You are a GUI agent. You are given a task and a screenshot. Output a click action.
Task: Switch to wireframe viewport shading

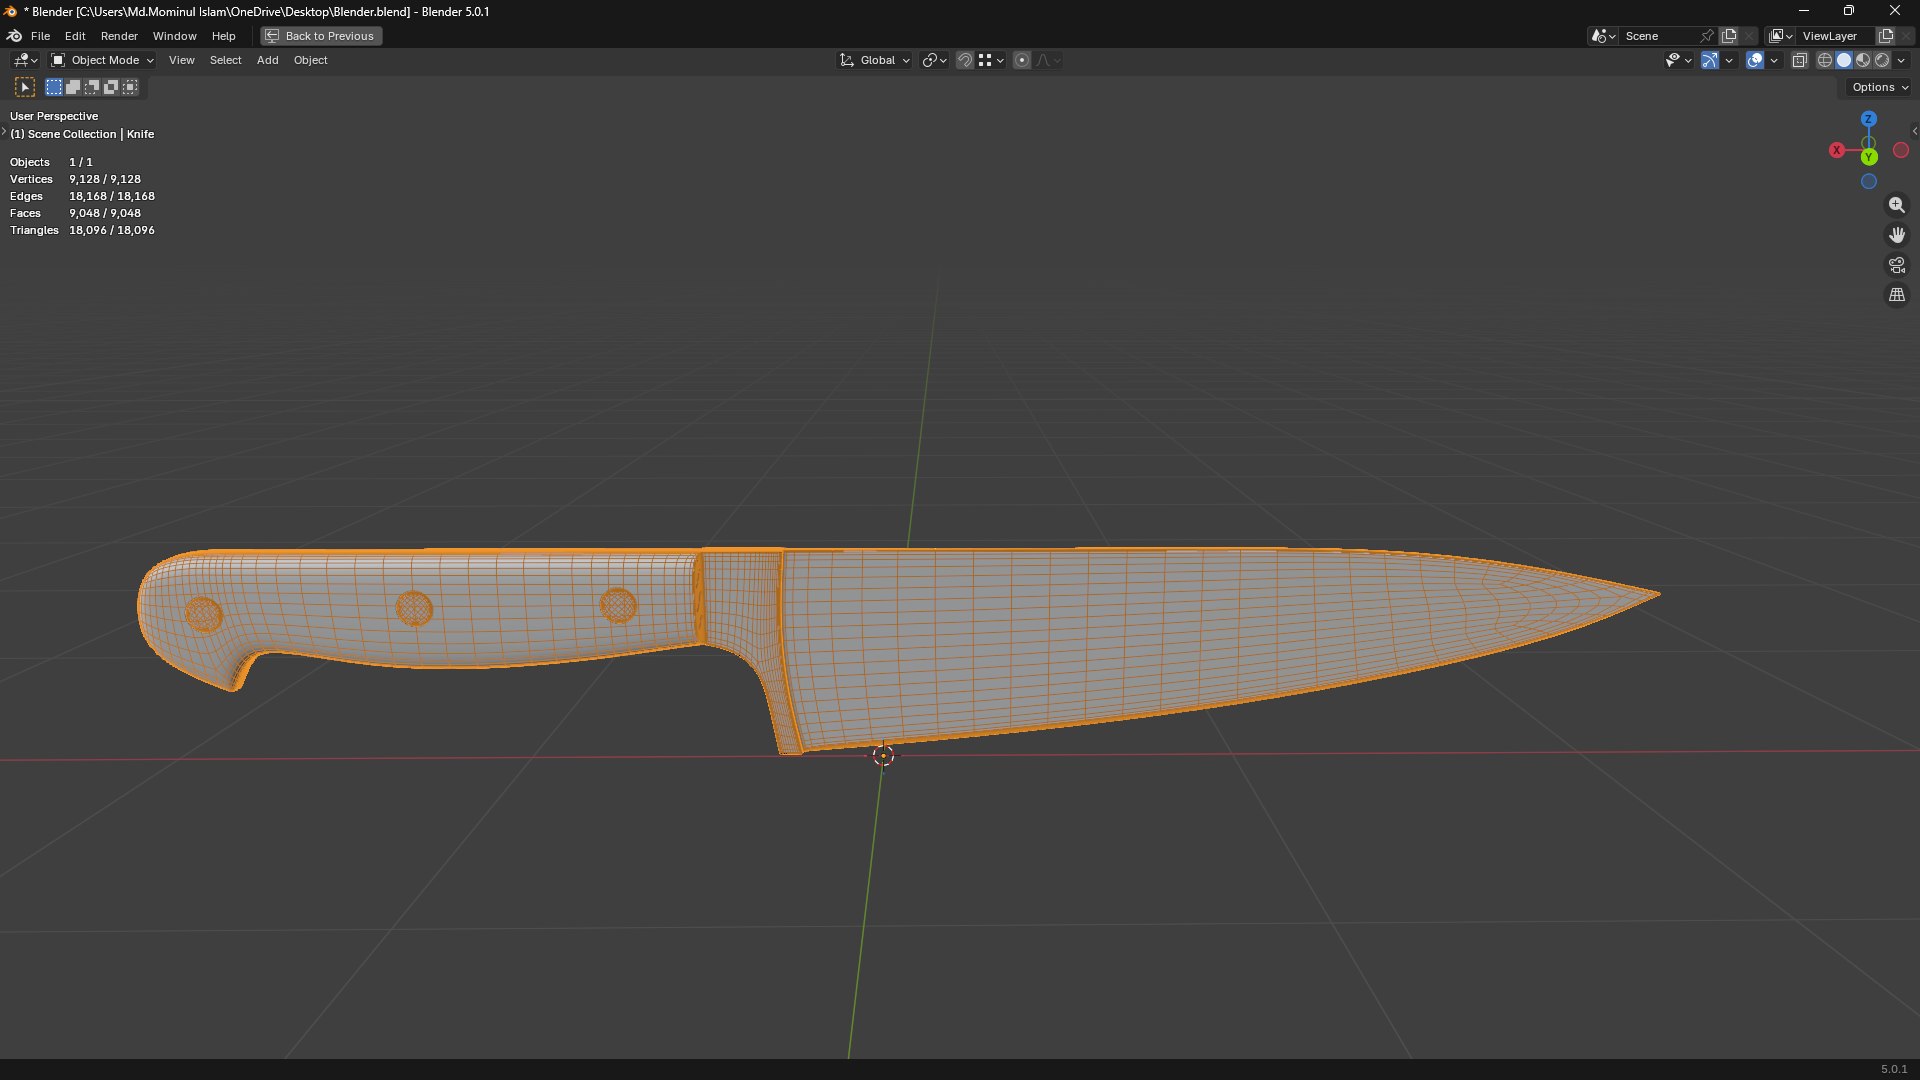click(x=1825, y=60)
